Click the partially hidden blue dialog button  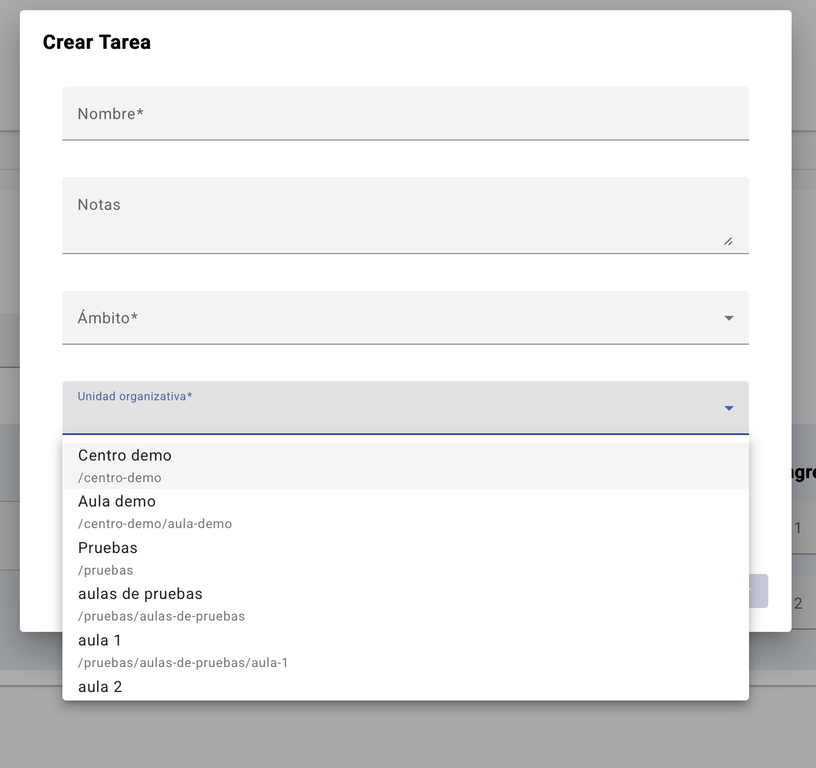click(x=758, y=591)
